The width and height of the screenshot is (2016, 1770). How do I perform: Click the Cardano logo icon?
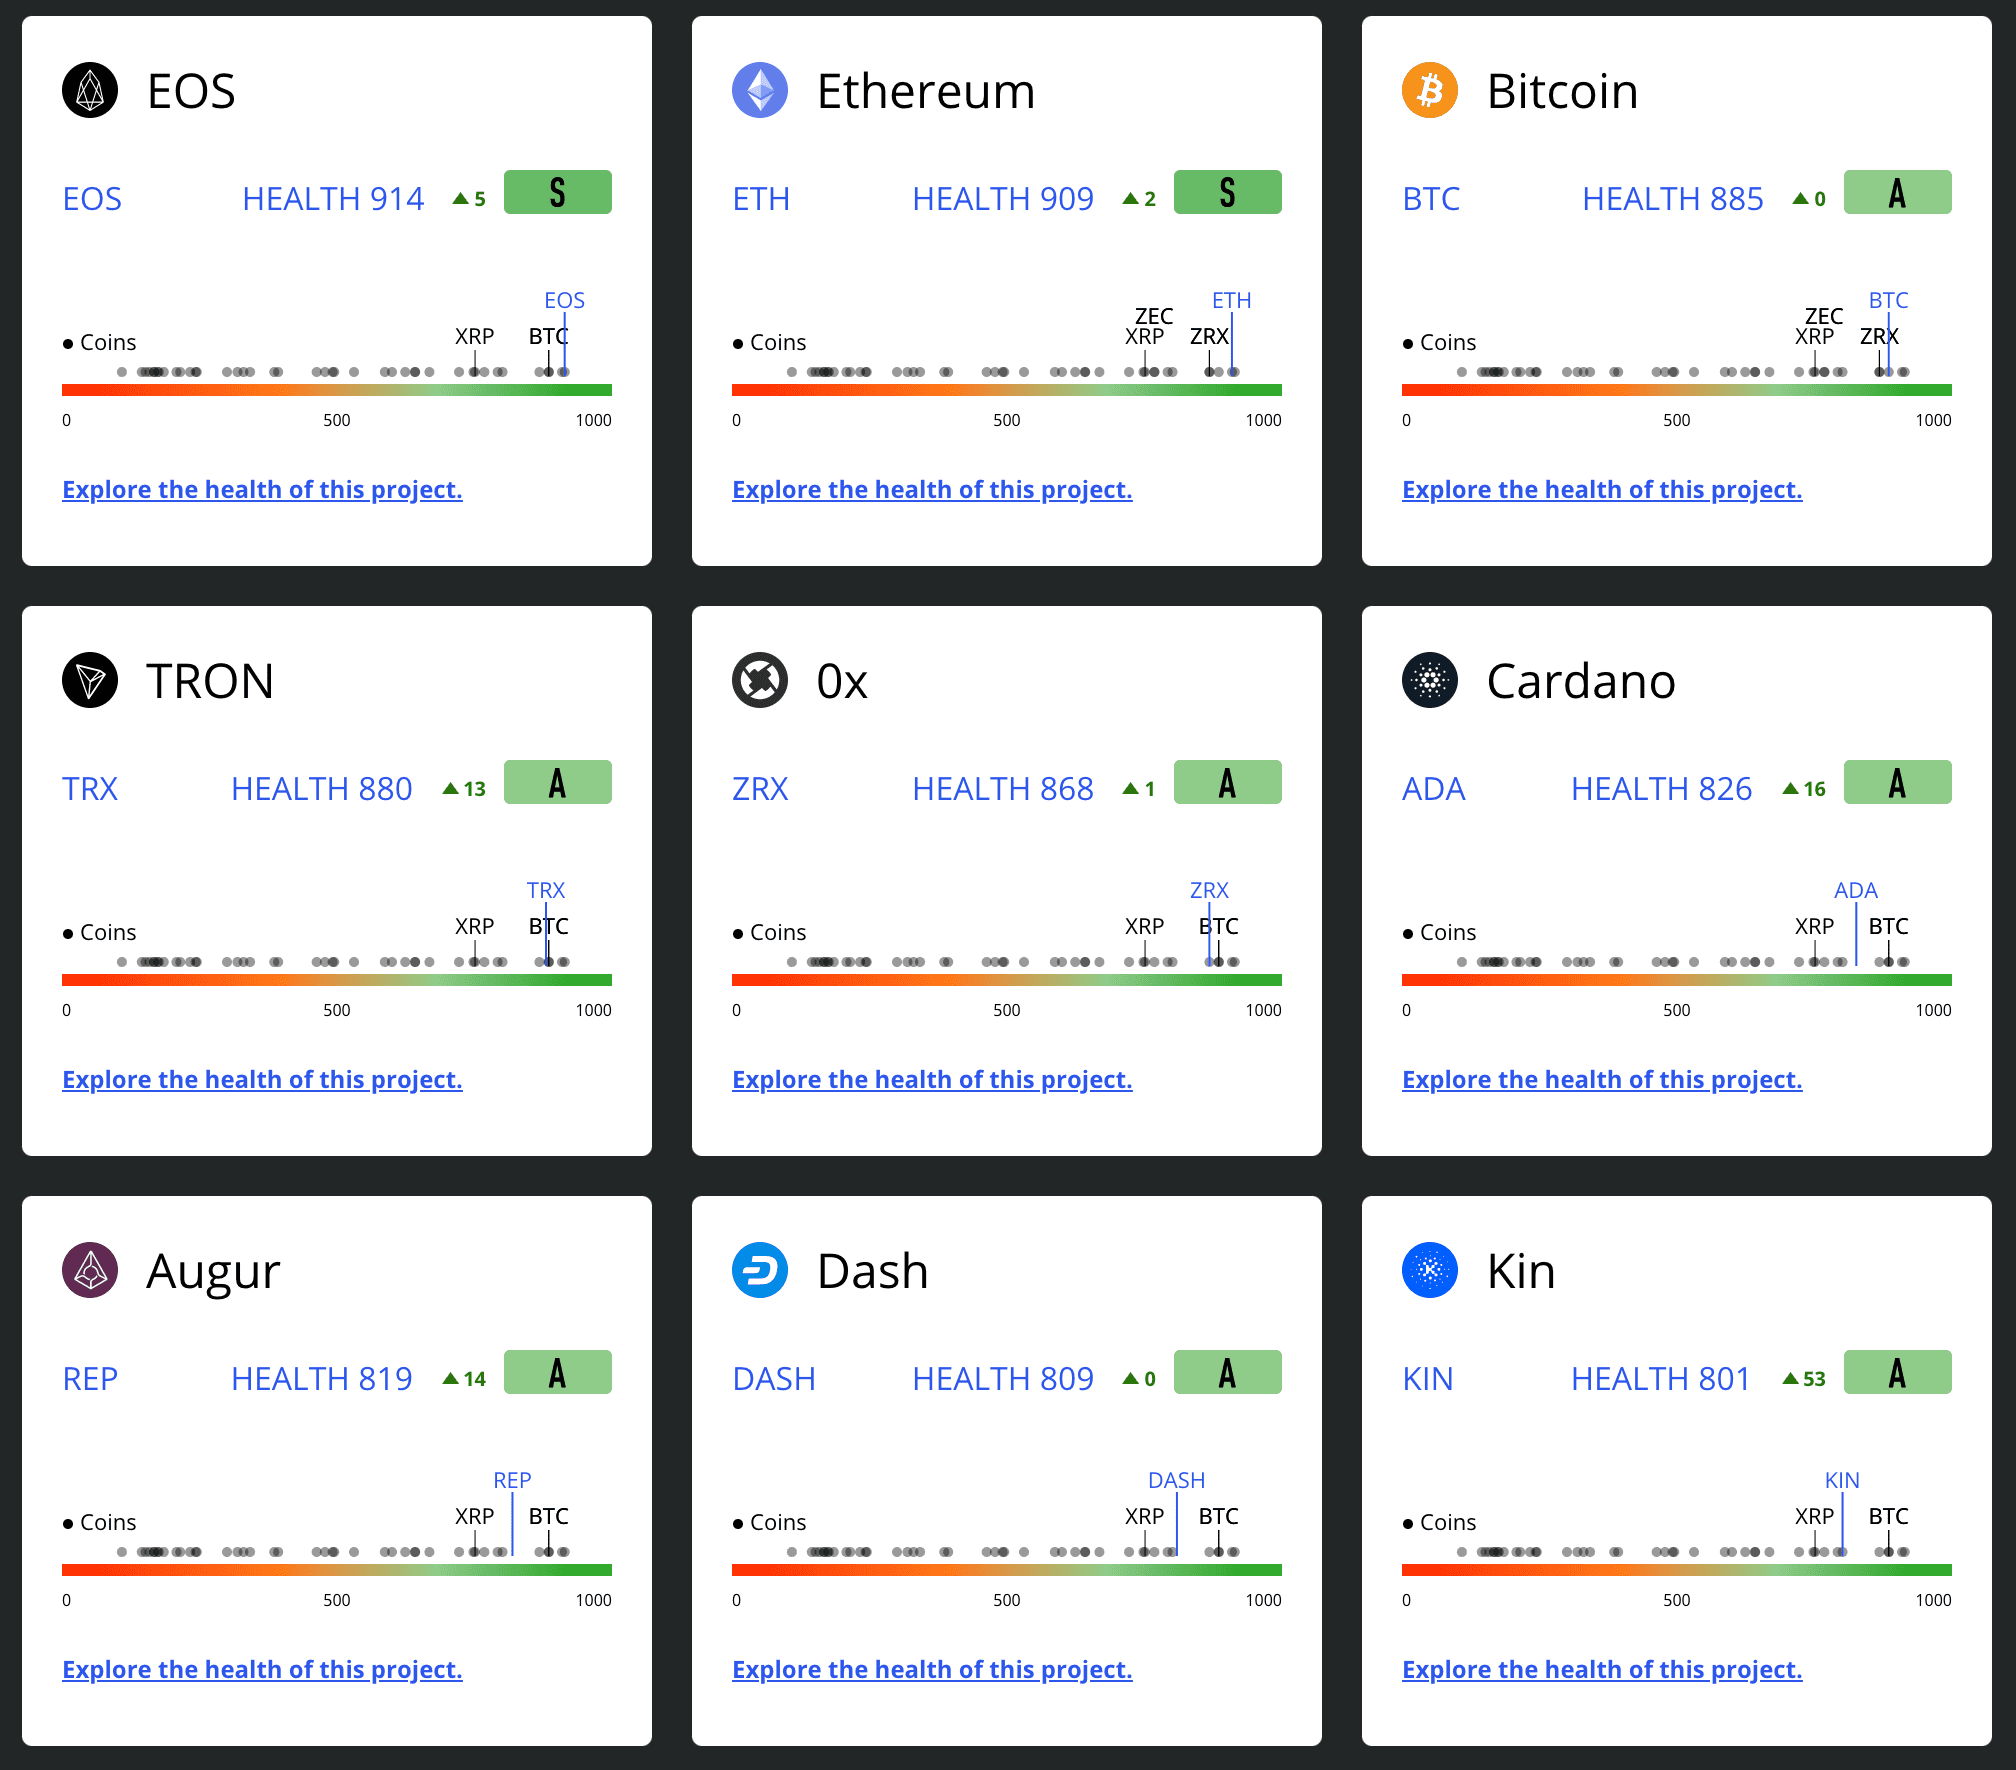(x=1430, y=680)
